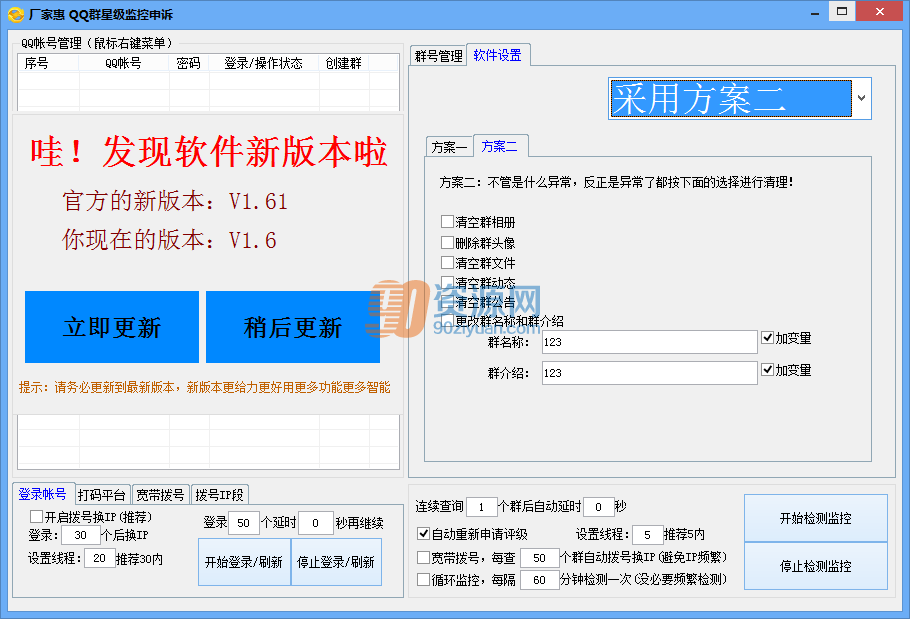Screen dimensions: 910x619
Task: Open the 宽带拨号 tab
Action: (x=160, y=495)
